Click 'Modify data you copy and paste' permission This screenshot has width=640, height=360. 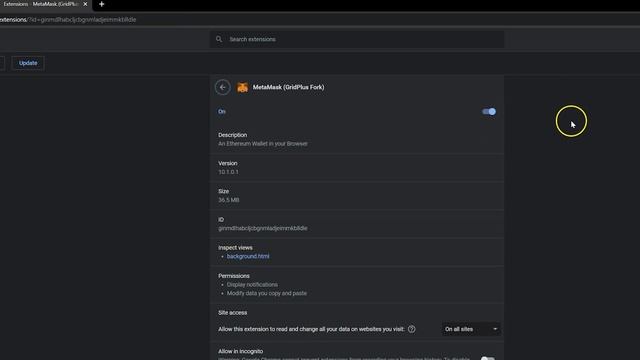tap(267, 293)
